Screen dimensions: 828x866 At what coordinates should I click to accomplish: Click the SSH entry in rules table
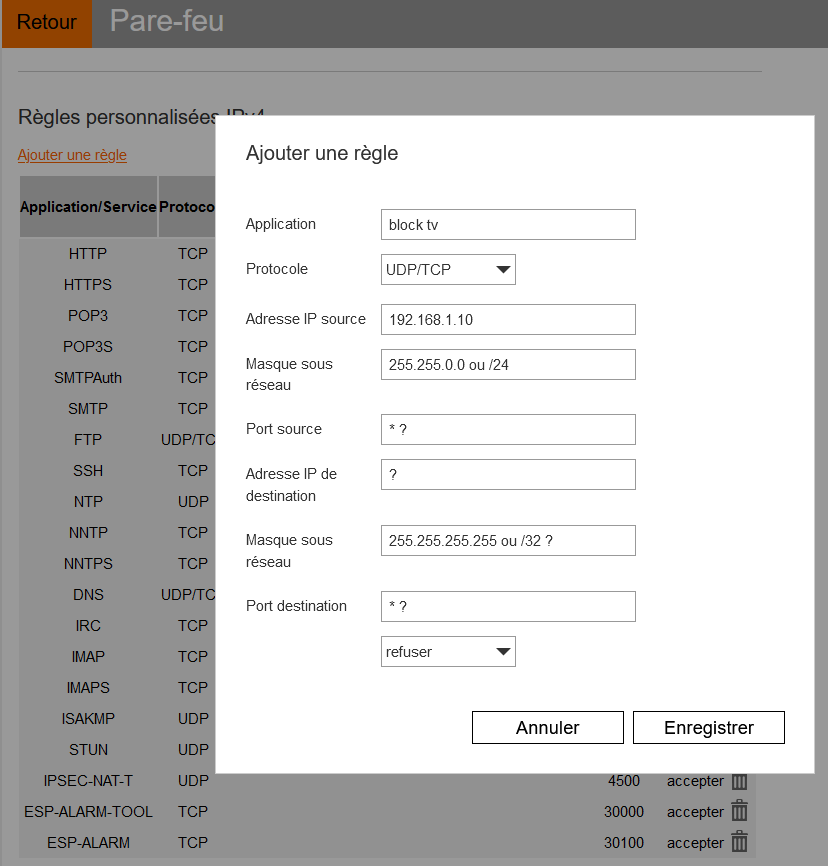[88, 471]
